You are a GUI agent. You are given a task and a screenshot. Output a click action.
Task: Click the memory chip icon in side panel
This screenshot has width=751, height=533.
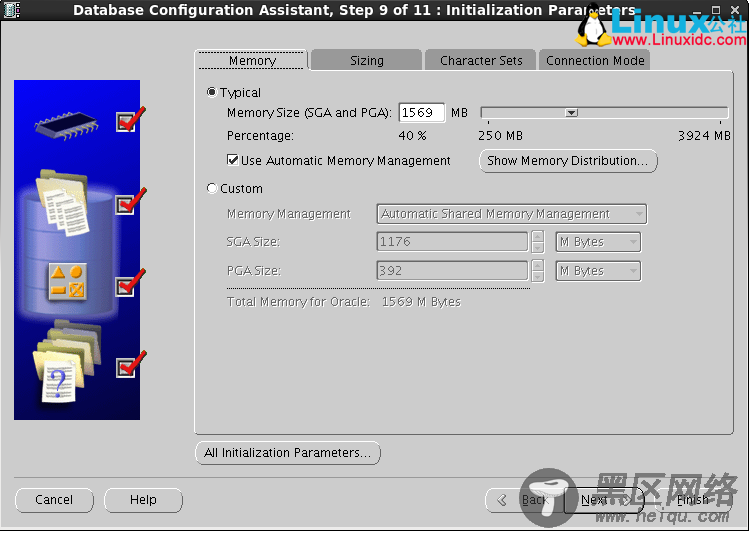click(x=66, y=125)
